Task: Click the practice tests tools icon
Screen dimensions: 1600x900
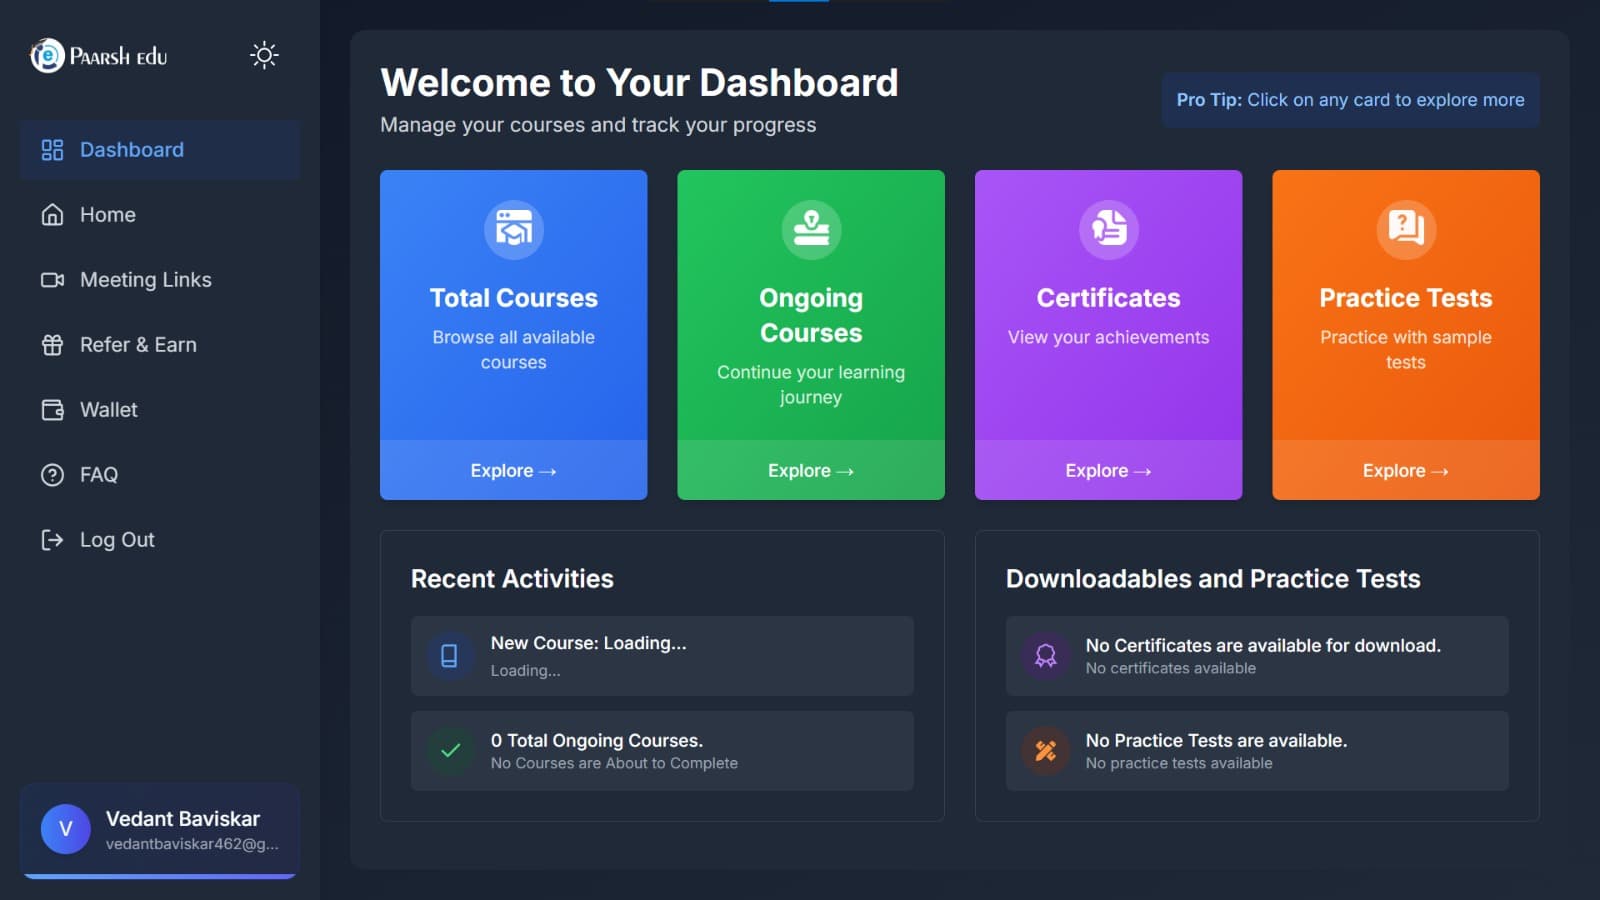Action: click(1045, 751)
